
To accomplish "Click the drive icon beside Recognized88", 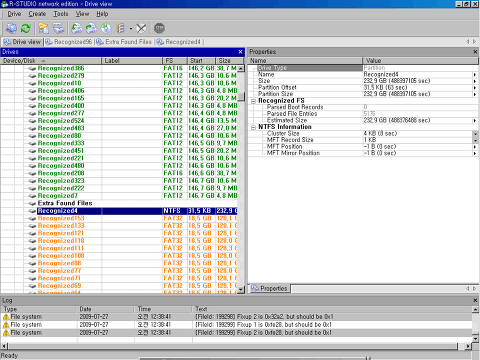I will point(32,264).
